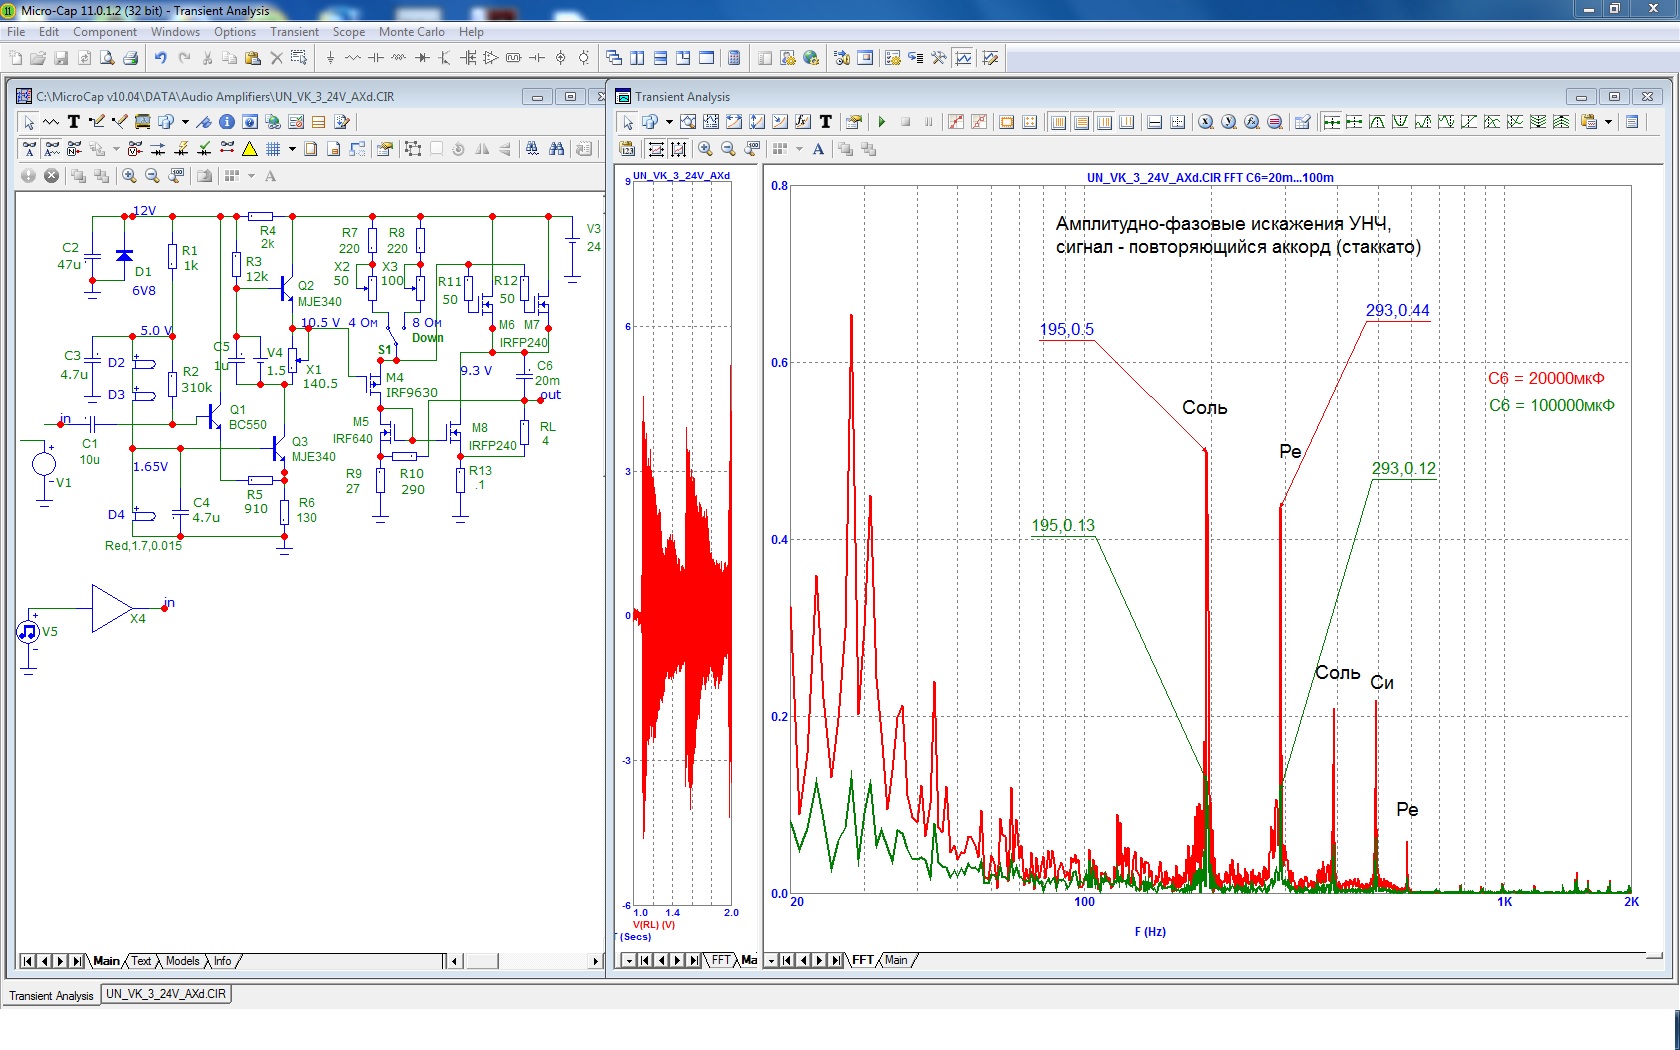Click the schematic horizontal scrollbar left arrow

click(454, 961)
